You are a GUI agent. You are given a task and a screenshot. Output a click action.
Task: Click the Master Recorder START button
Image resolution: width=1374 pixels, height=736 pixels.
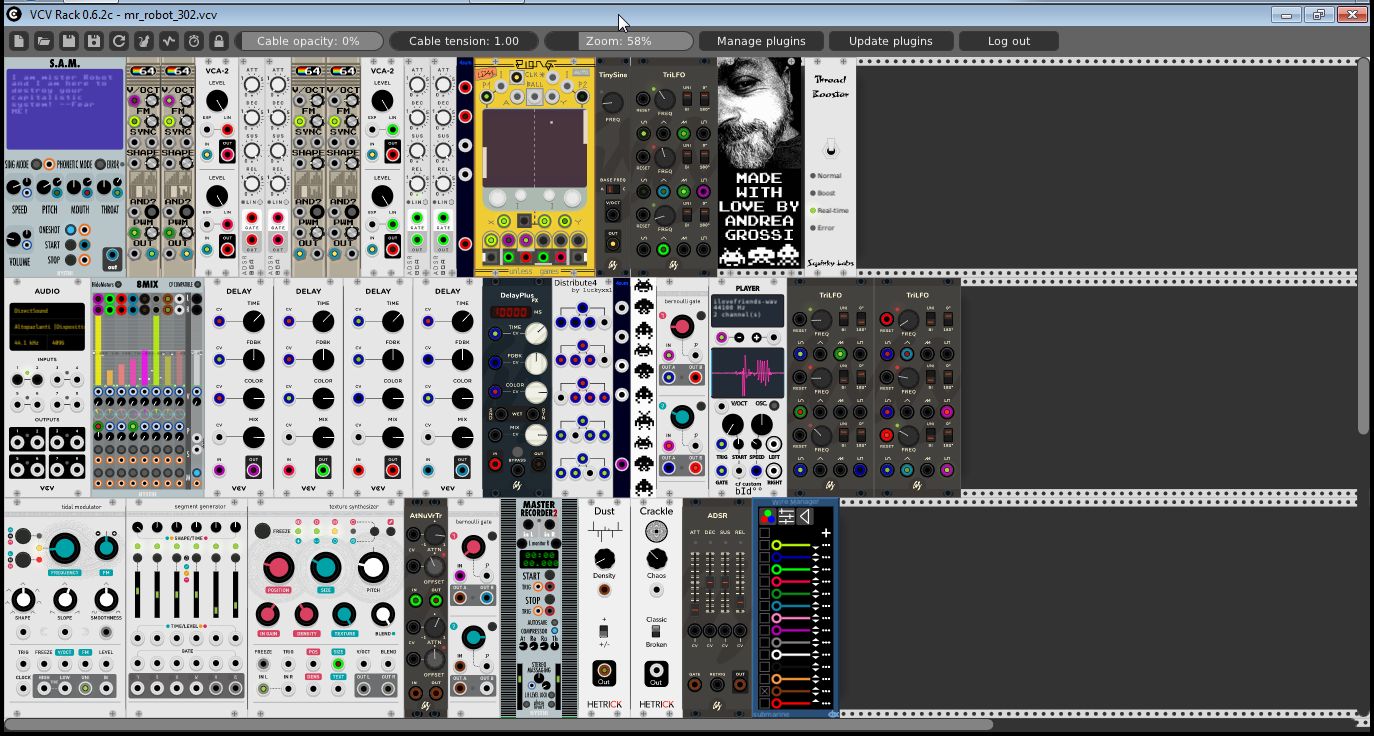pos(550,577)
